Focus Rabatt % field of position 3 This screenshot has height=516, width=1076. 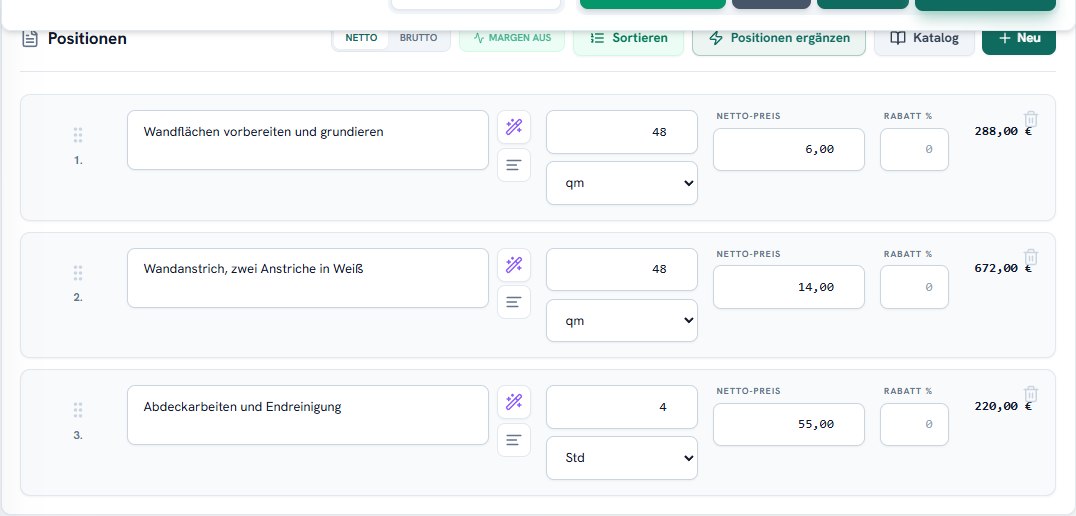pos(915,424)
